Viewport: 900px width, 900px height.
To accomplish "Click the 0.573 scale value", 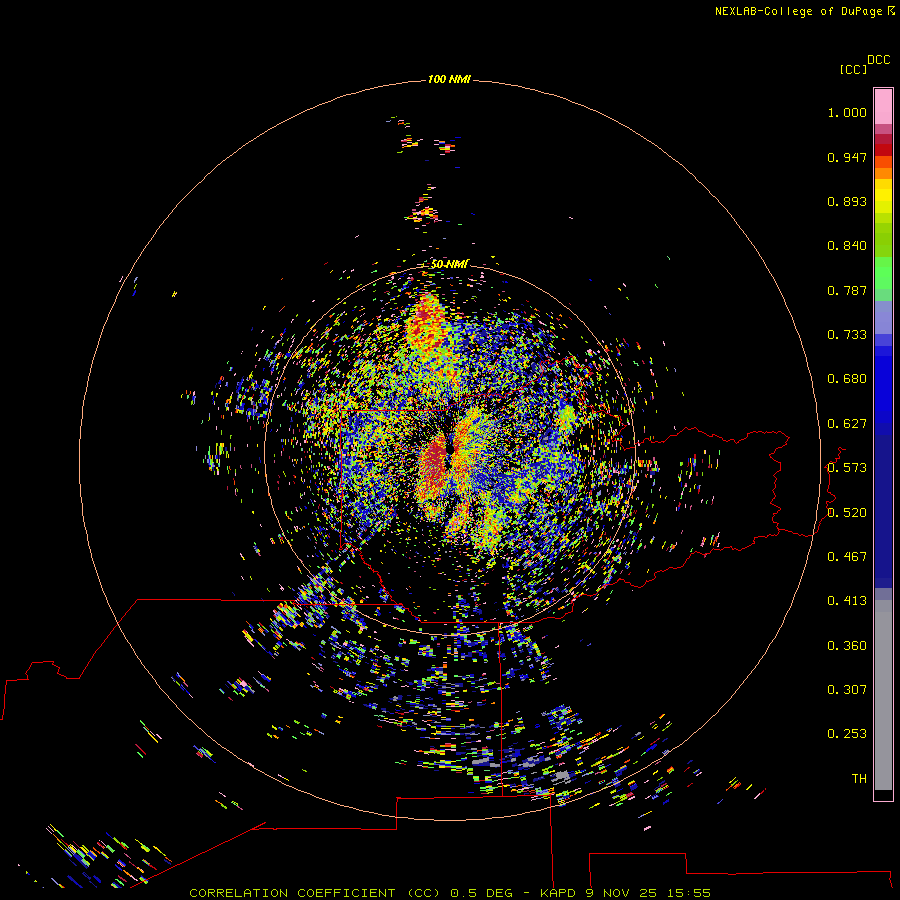I will [x=847, y=468].
